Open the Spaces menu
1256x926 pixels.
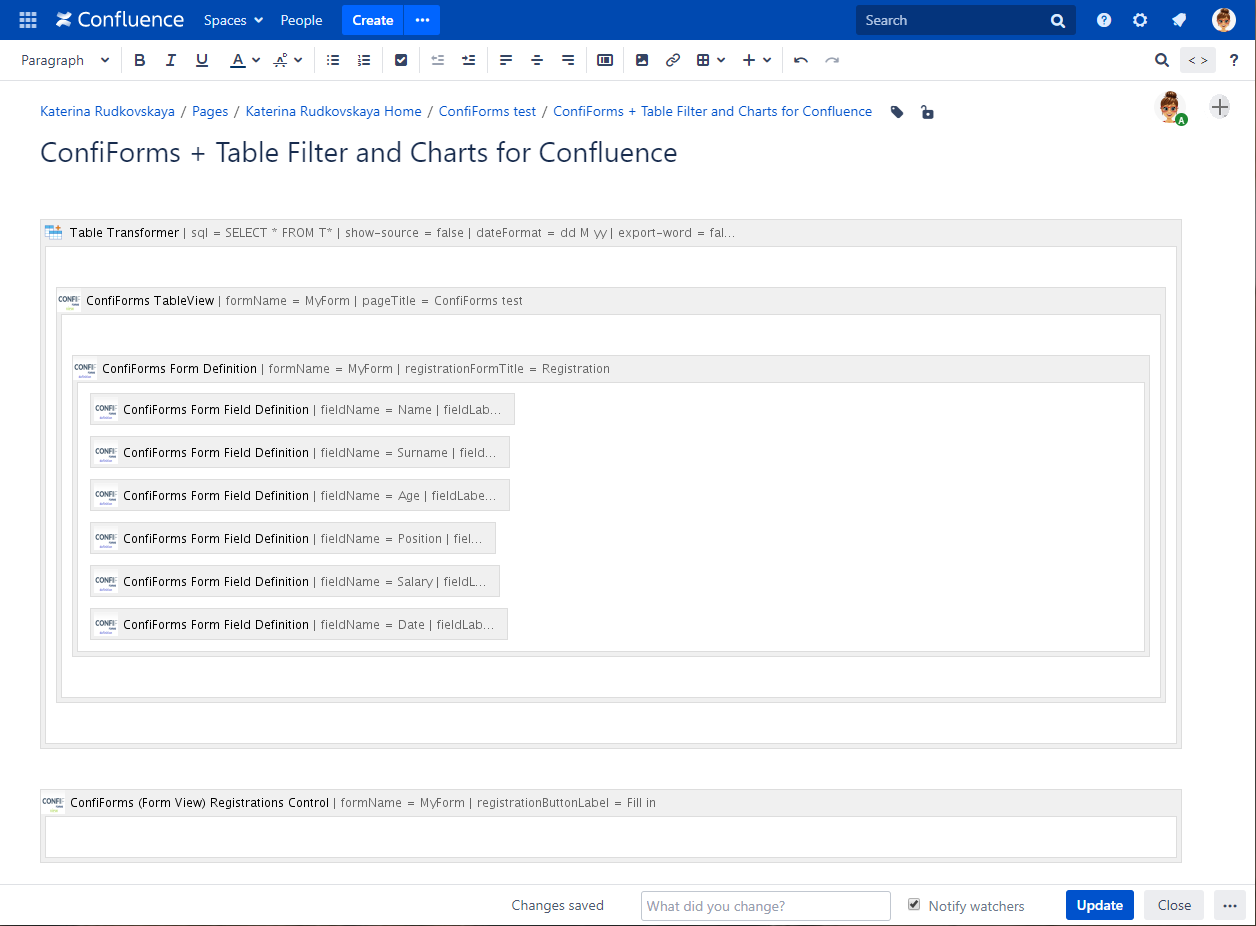click(232, 20)
